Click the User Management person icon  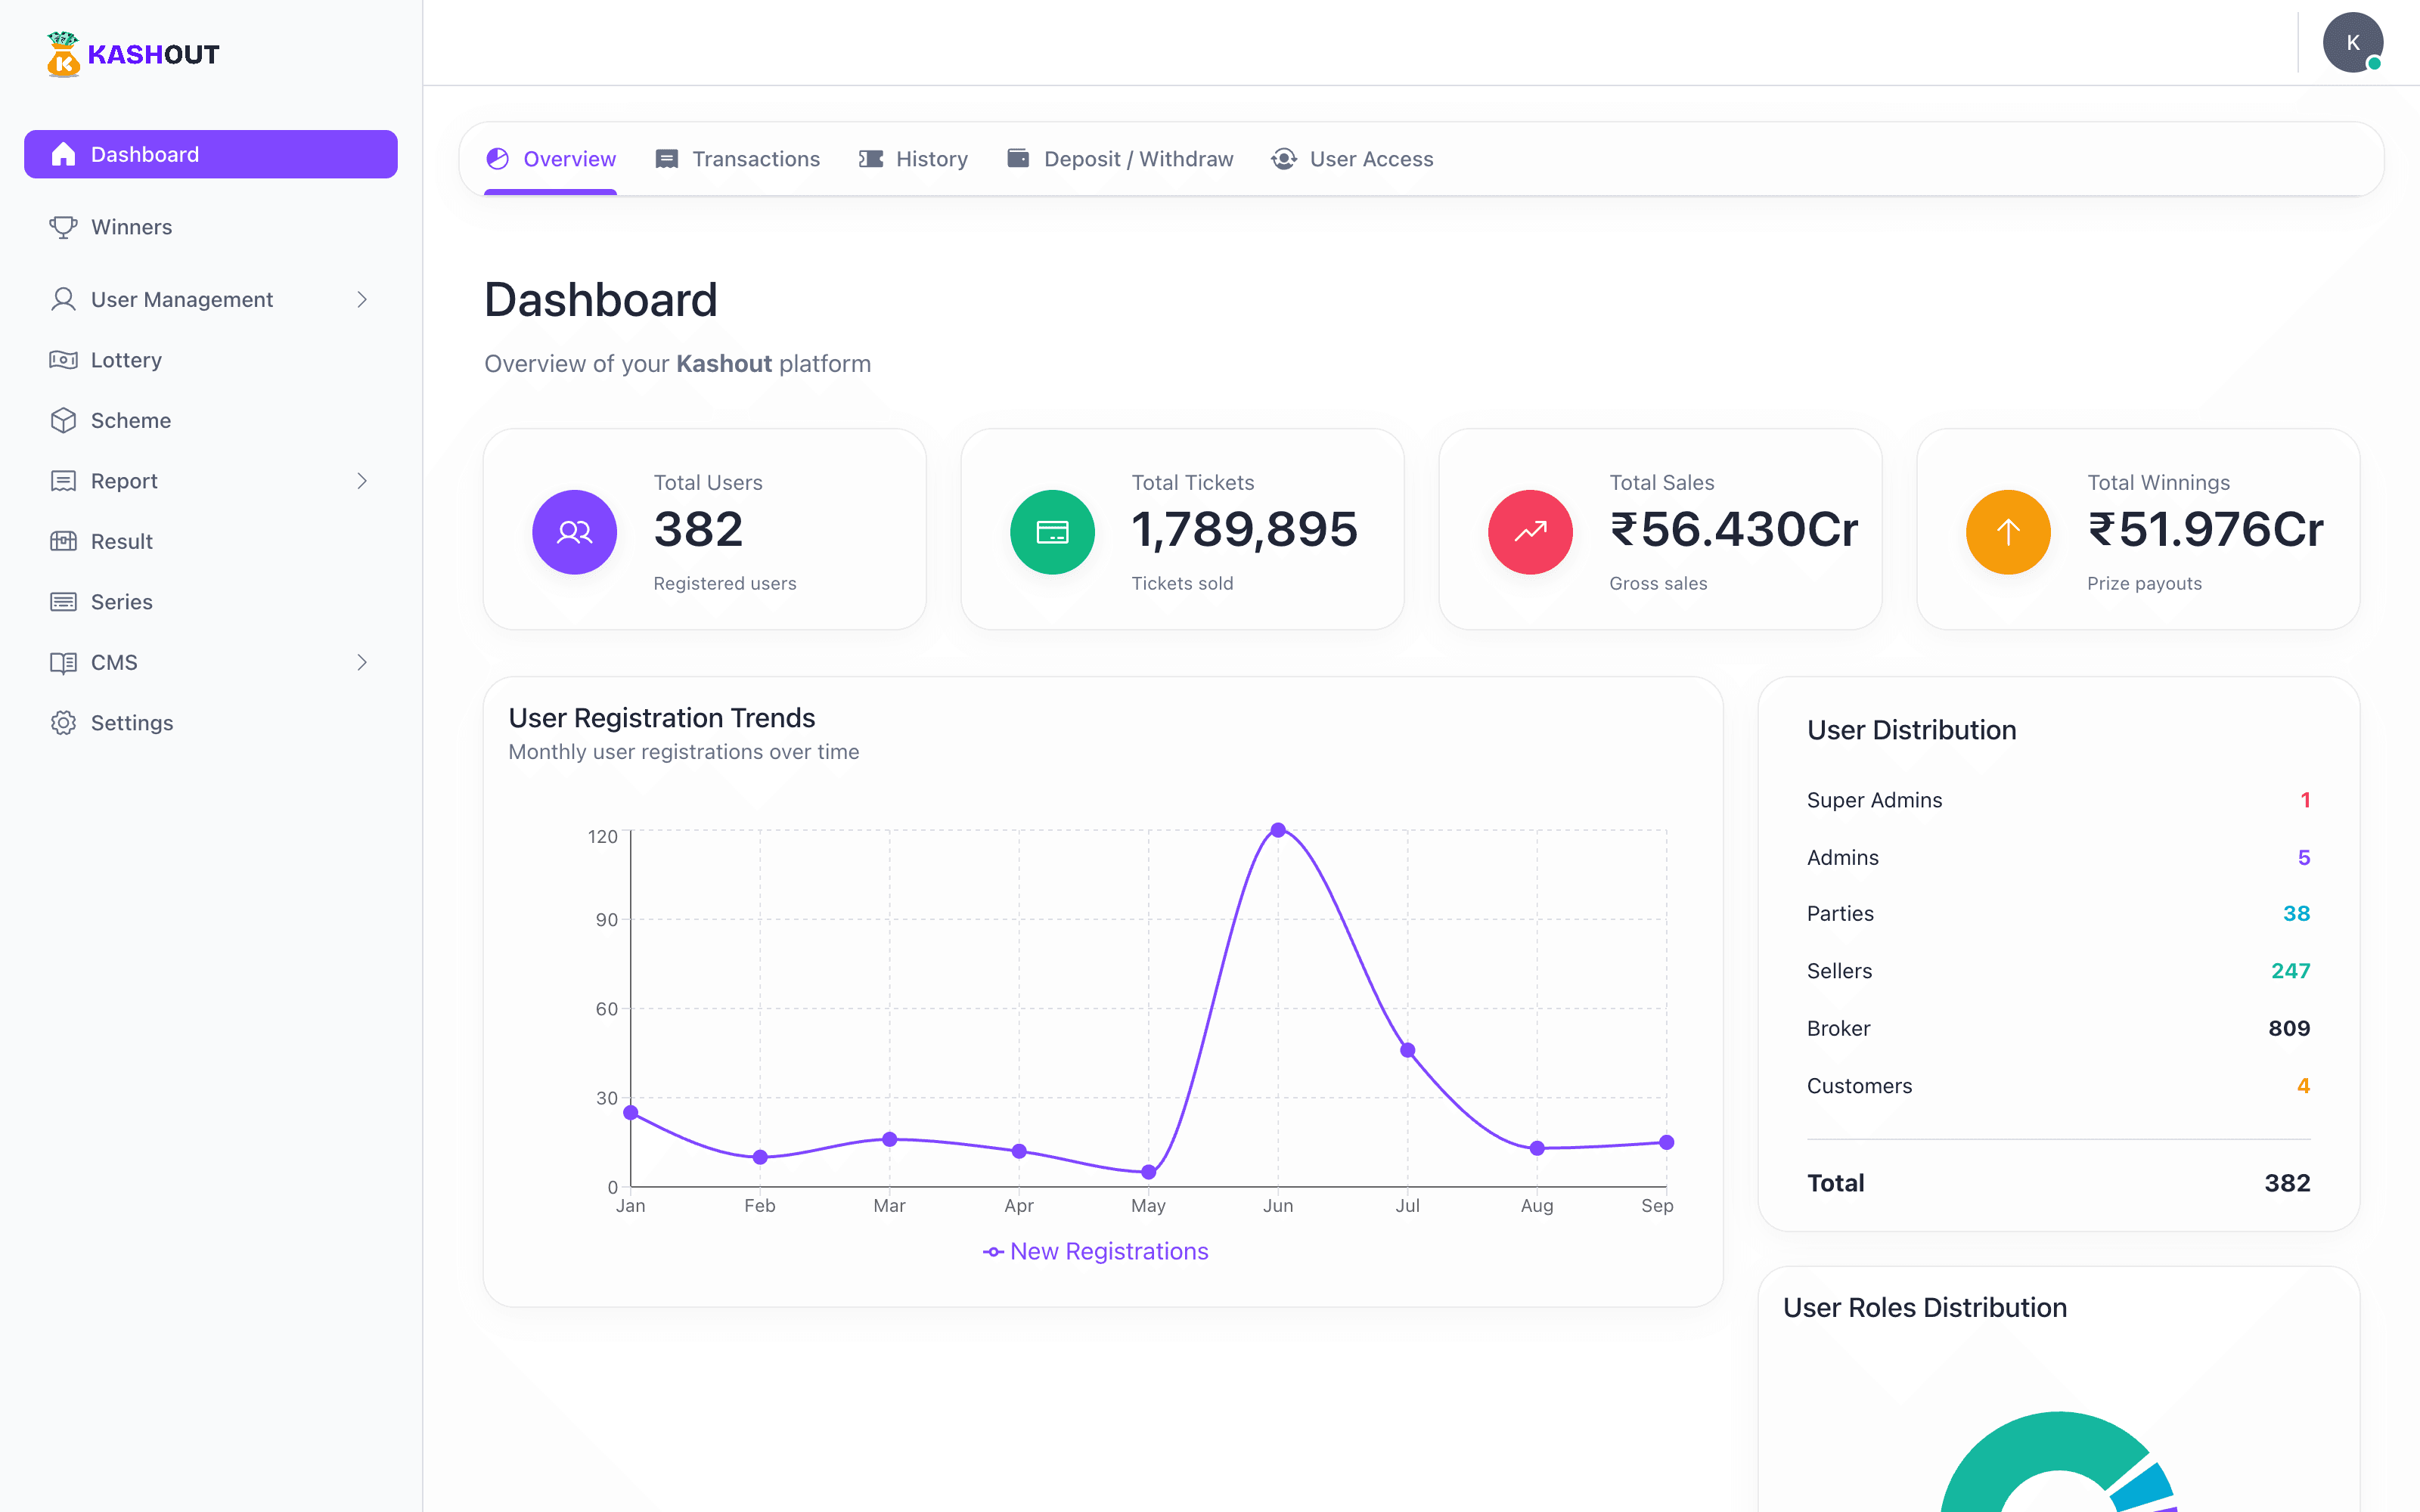pyautogui.click(x=63, y=299)
